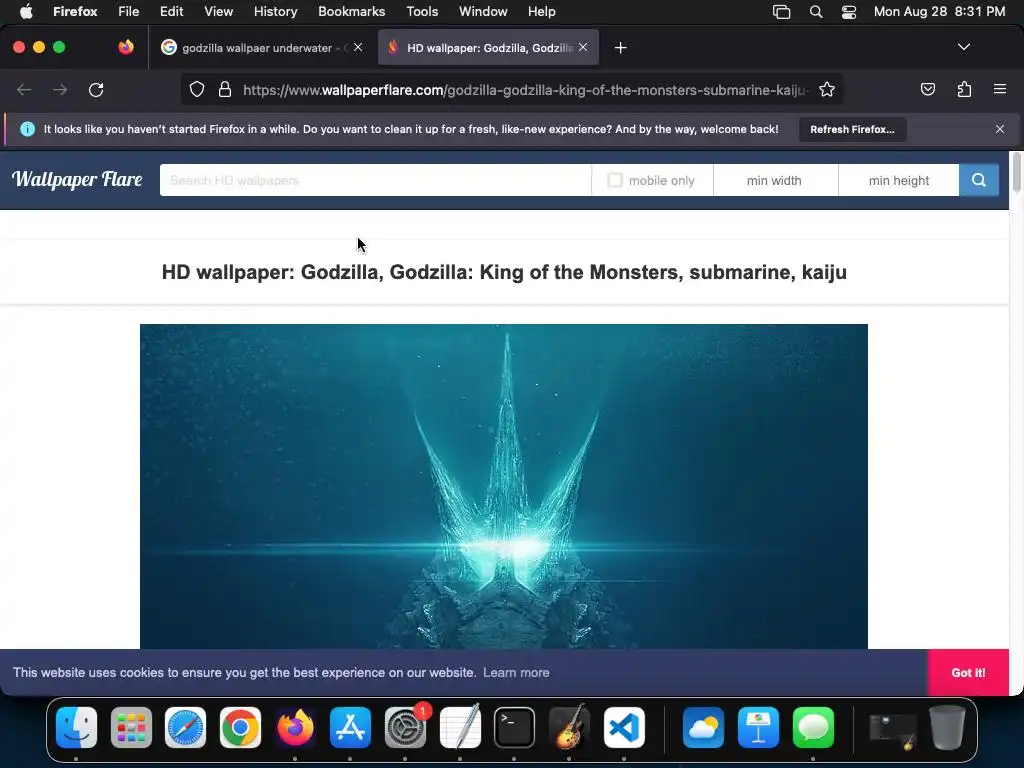Viewport: 1024px width, 768px height.
Task: Open Messages from the Dock
Action: click(x=813, y=728)
